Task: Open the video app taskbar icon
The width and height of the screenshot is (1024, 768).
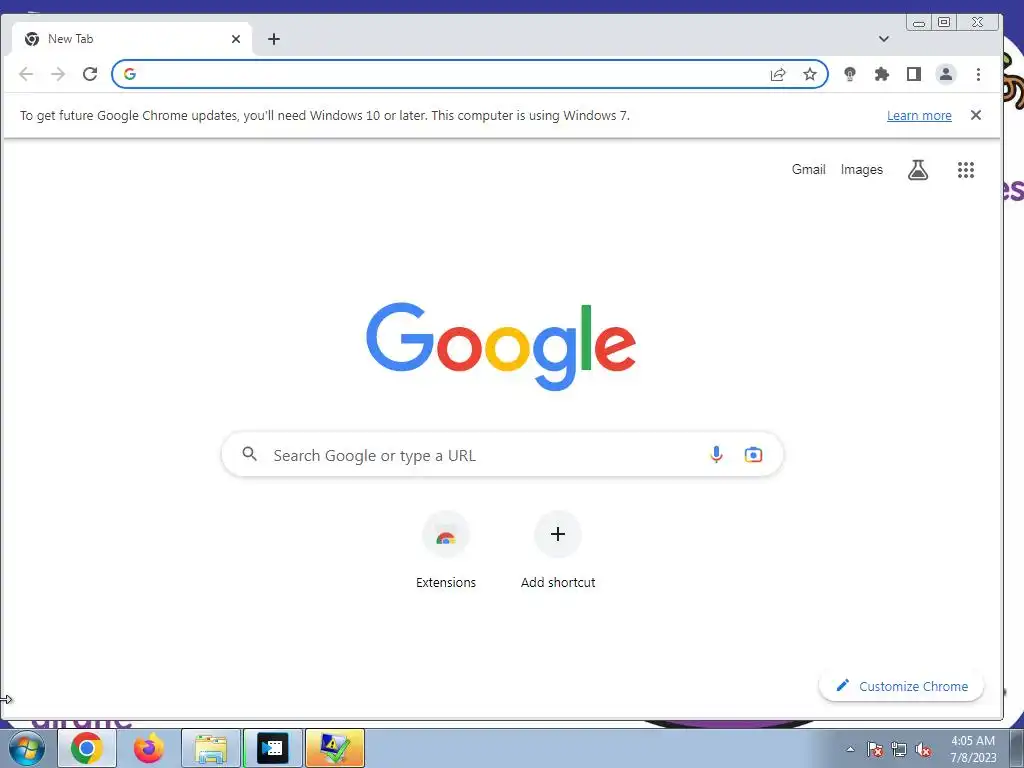Action: point(272,748)
